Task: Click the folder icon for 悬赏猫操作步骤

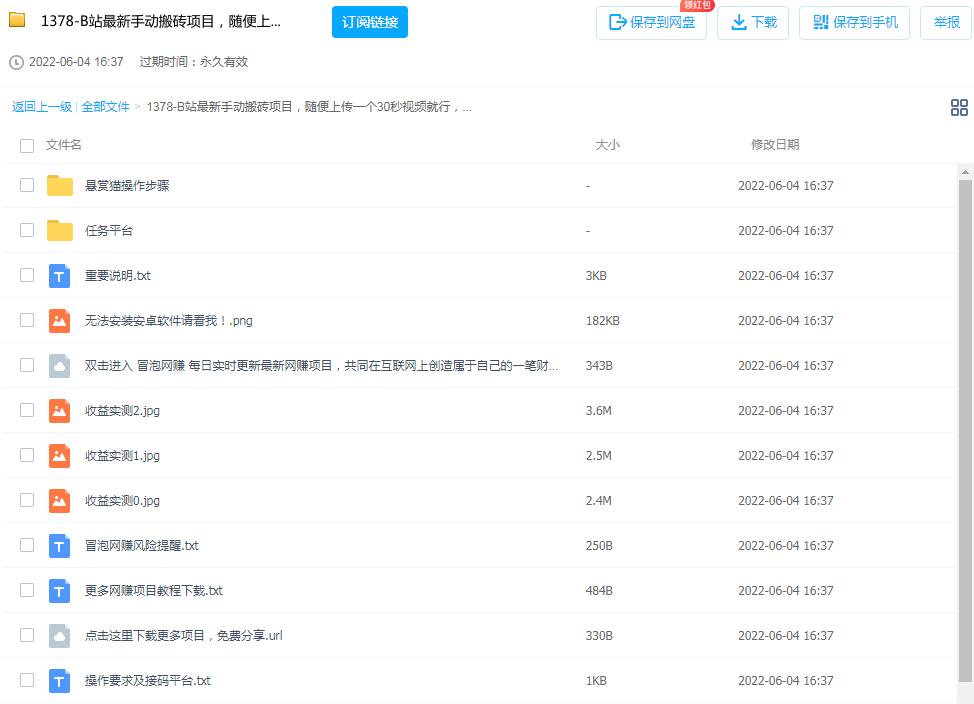Action: [60, 185]
